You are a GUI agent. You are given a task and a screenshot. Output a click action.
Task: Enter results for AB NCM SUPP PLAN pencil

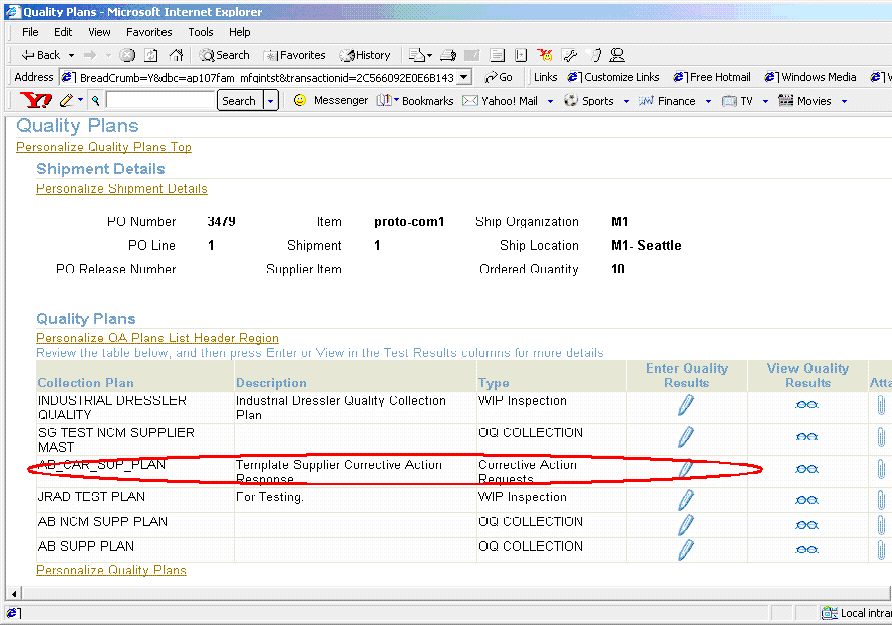click(686, 524)
